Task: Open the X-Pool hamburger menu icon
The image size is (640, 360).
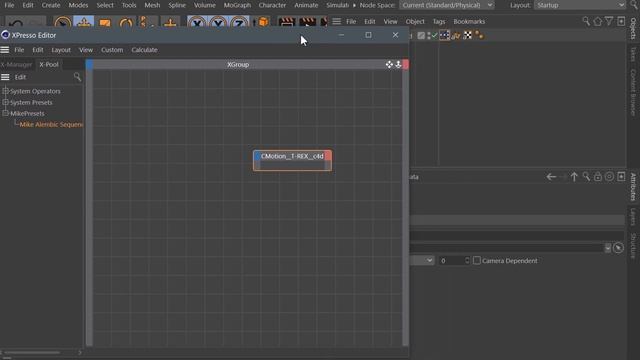Action: 5,77
